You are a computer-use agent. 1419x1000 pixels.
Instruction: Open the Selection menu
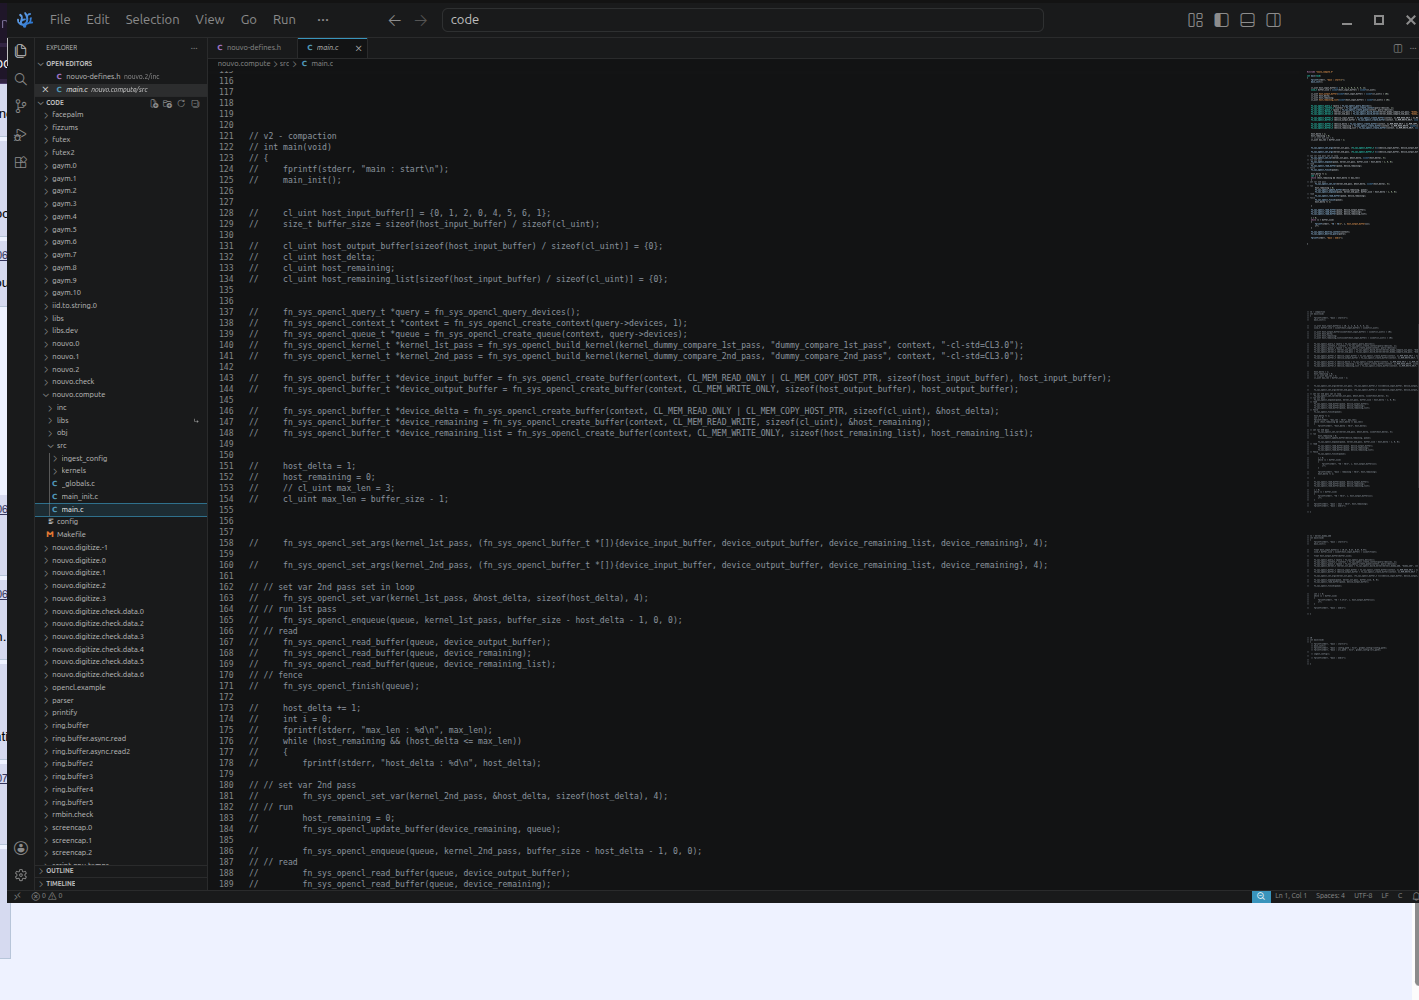click(152, 19)
